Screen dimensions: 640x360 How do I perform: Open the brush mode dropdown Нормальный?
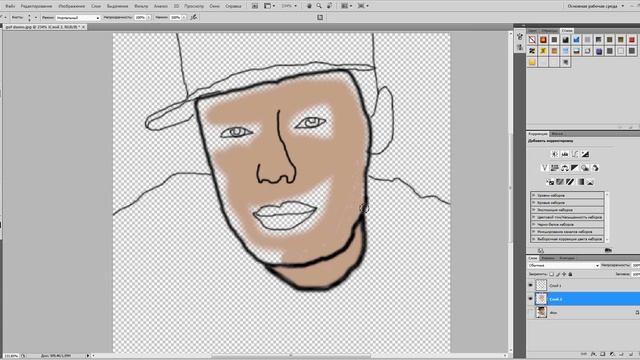[x=78, y=18]
